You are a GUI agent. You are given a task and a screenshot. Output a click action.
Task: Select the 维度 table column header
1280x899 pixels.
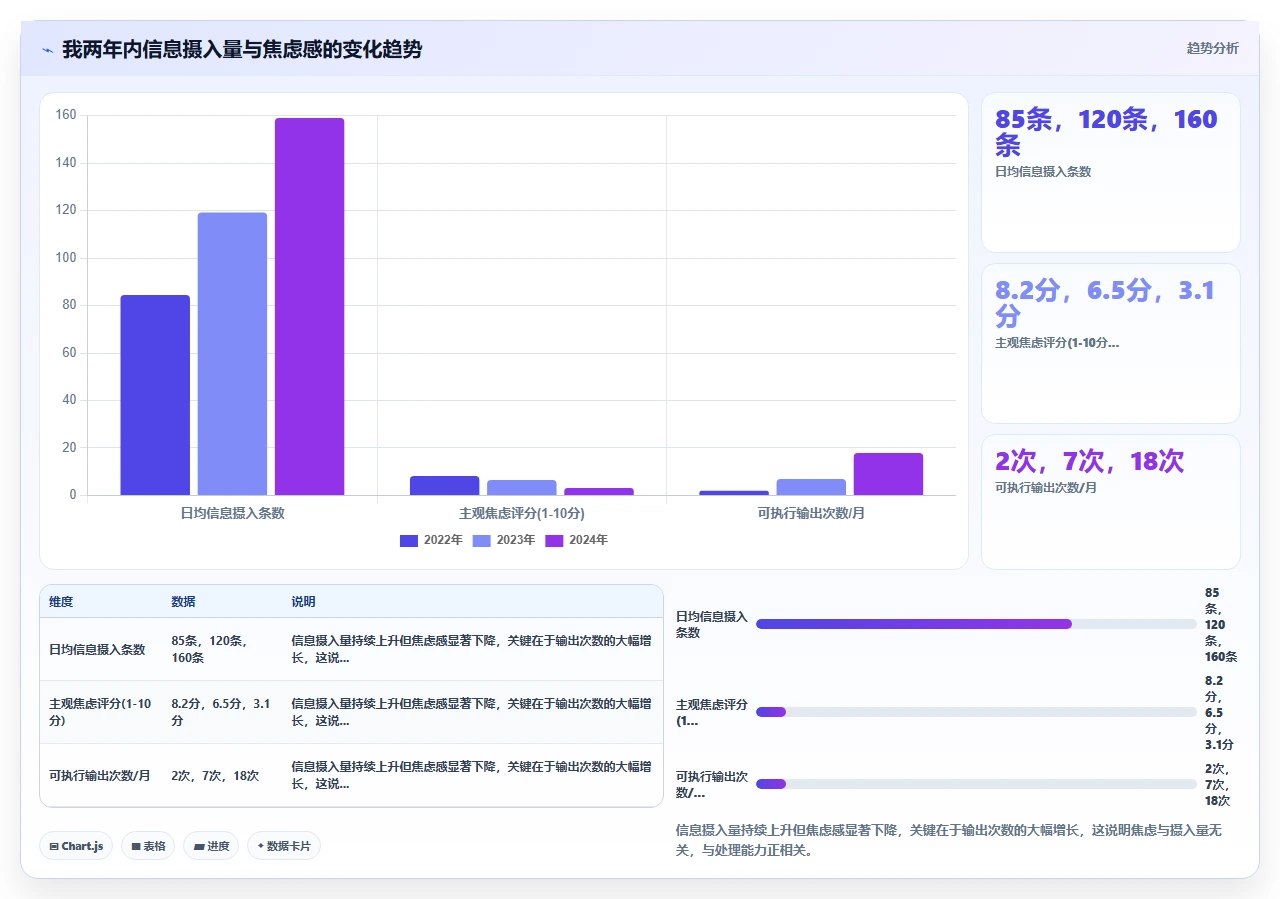[61, 602]
